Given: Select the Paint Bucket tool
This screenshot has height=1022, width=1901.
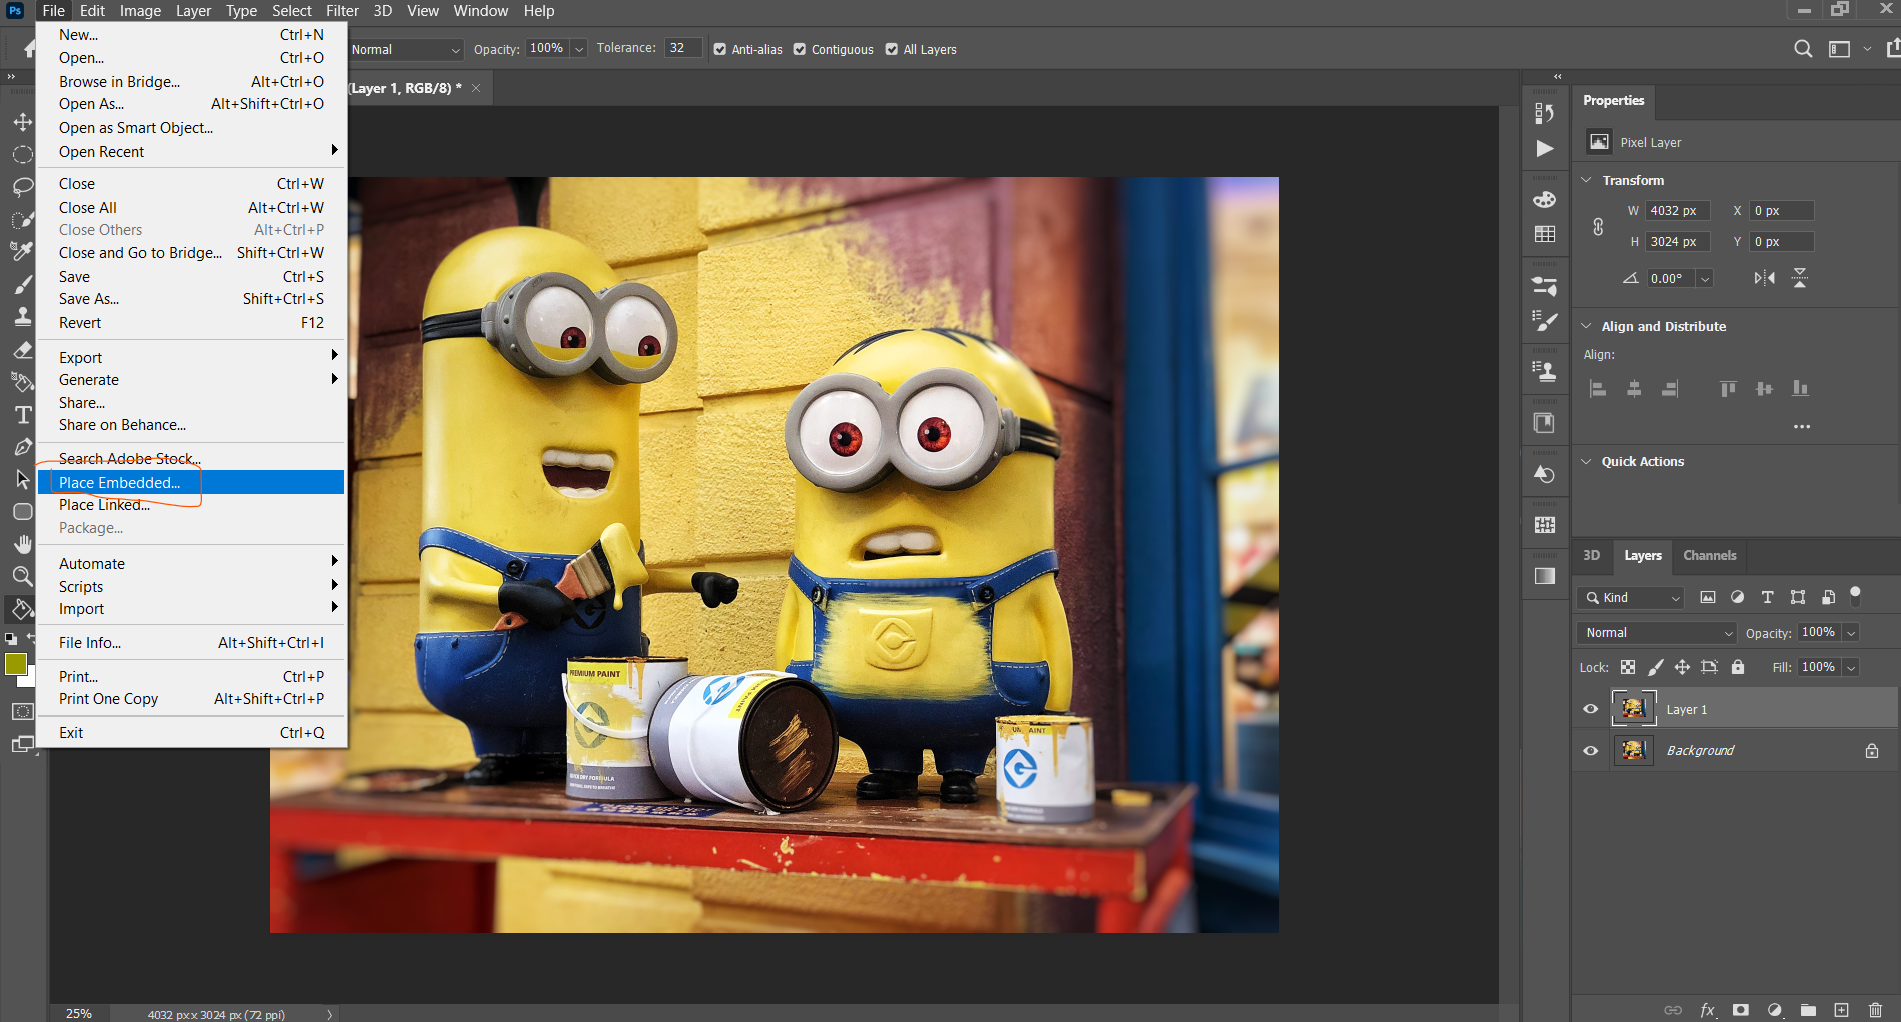Looking at the screenshot, I should tap(22, 608).
